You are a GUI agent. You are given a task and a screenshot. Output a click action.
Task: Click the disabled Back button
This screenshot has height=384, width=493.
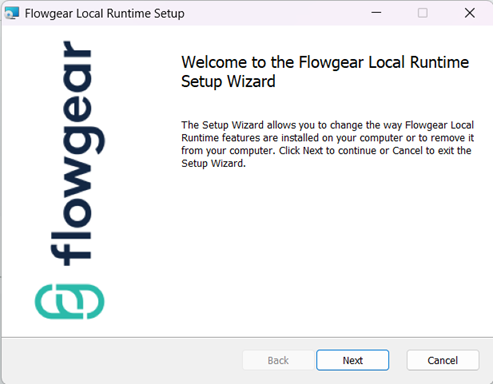tap(278, 360)
